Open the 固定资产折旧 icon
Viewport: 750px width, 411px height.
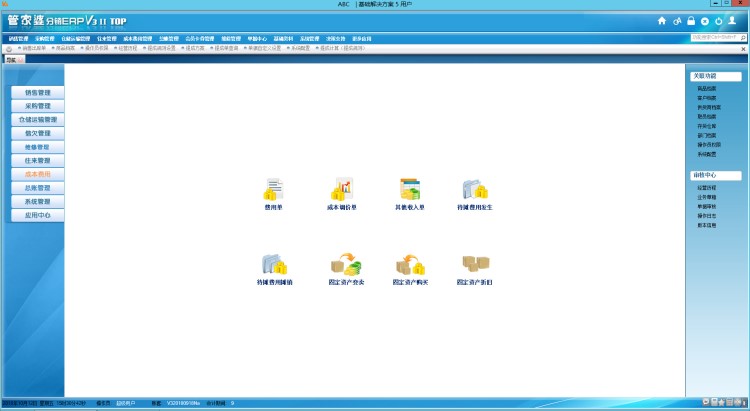(475, 263)
